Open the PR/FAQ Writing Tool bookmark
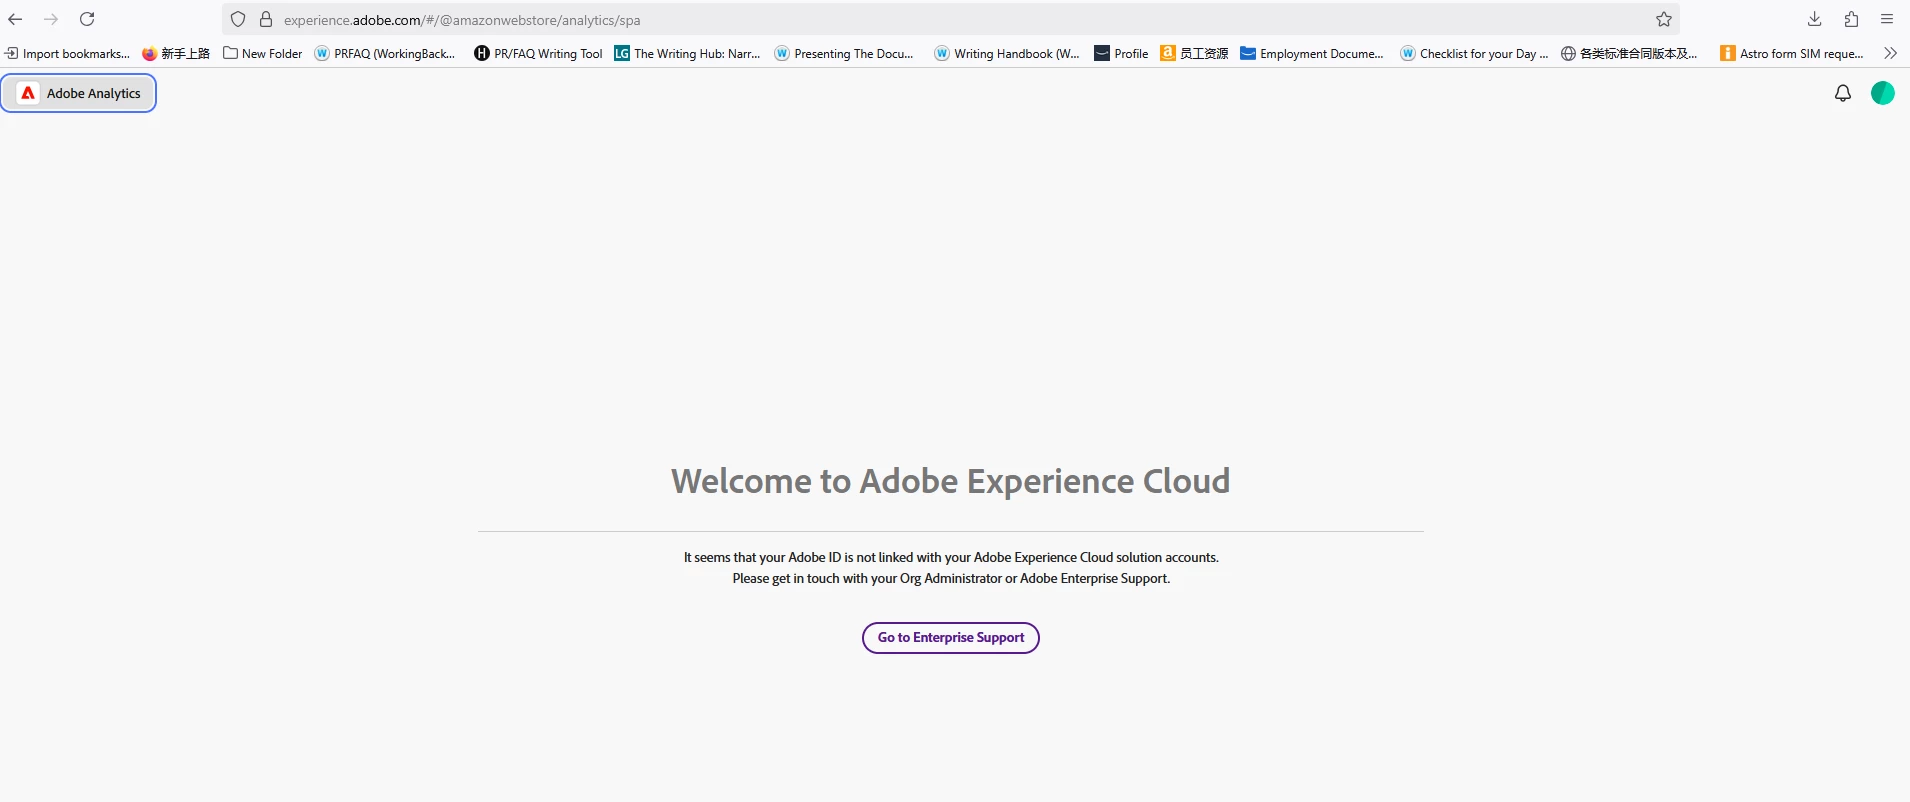This screenshot has width=1910, height=802. click(x=538, y=54)
